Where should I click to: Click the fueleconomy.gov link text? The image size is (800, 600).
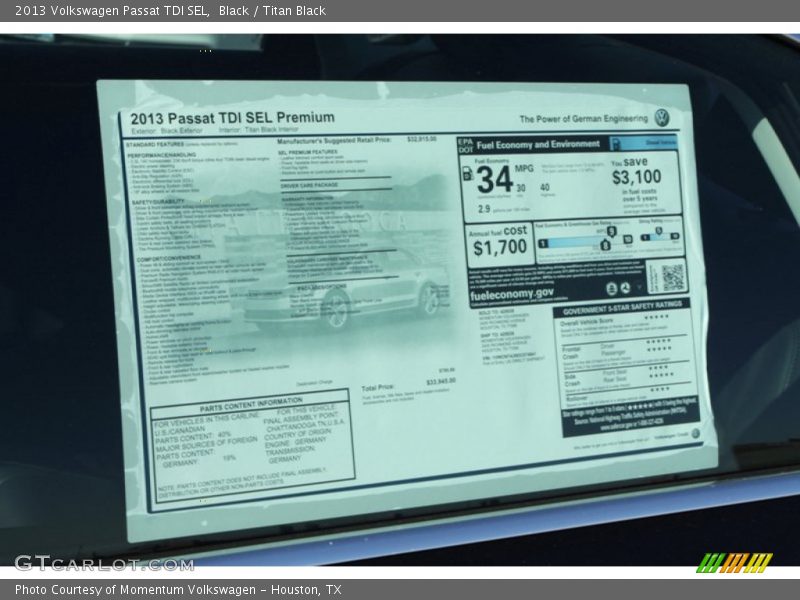[511, 295]
